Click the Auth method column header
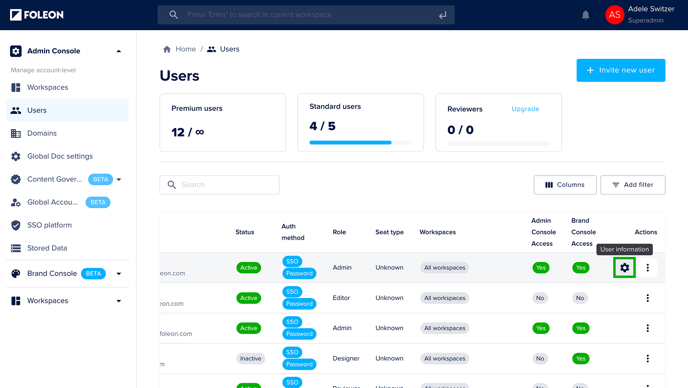This screenshot has width=688, height=388. tap(293, 232)
